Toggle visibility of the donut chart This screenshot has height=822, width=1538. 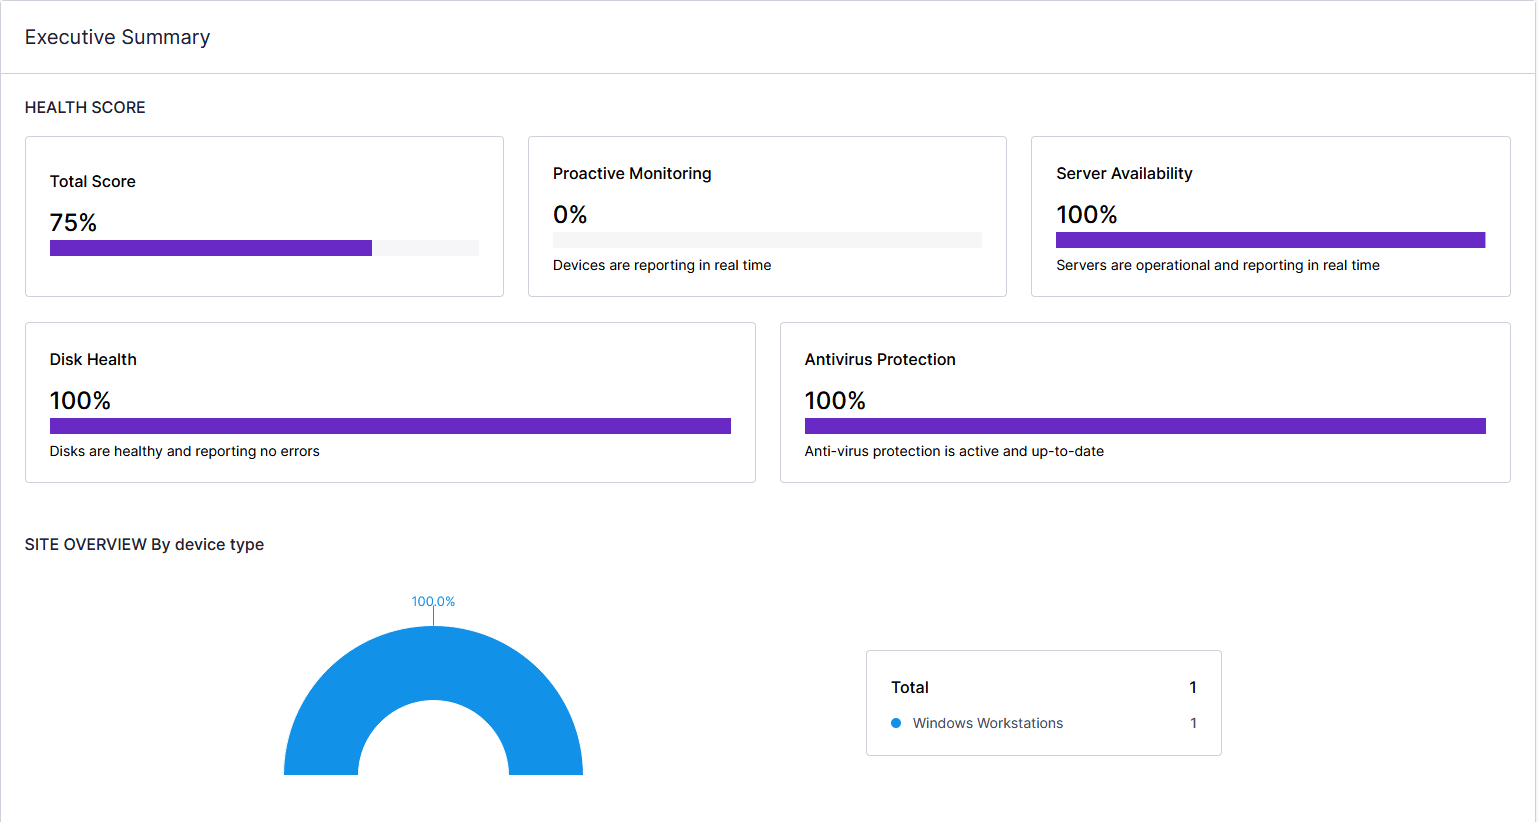pyautogui.click(x=433, y=700)
